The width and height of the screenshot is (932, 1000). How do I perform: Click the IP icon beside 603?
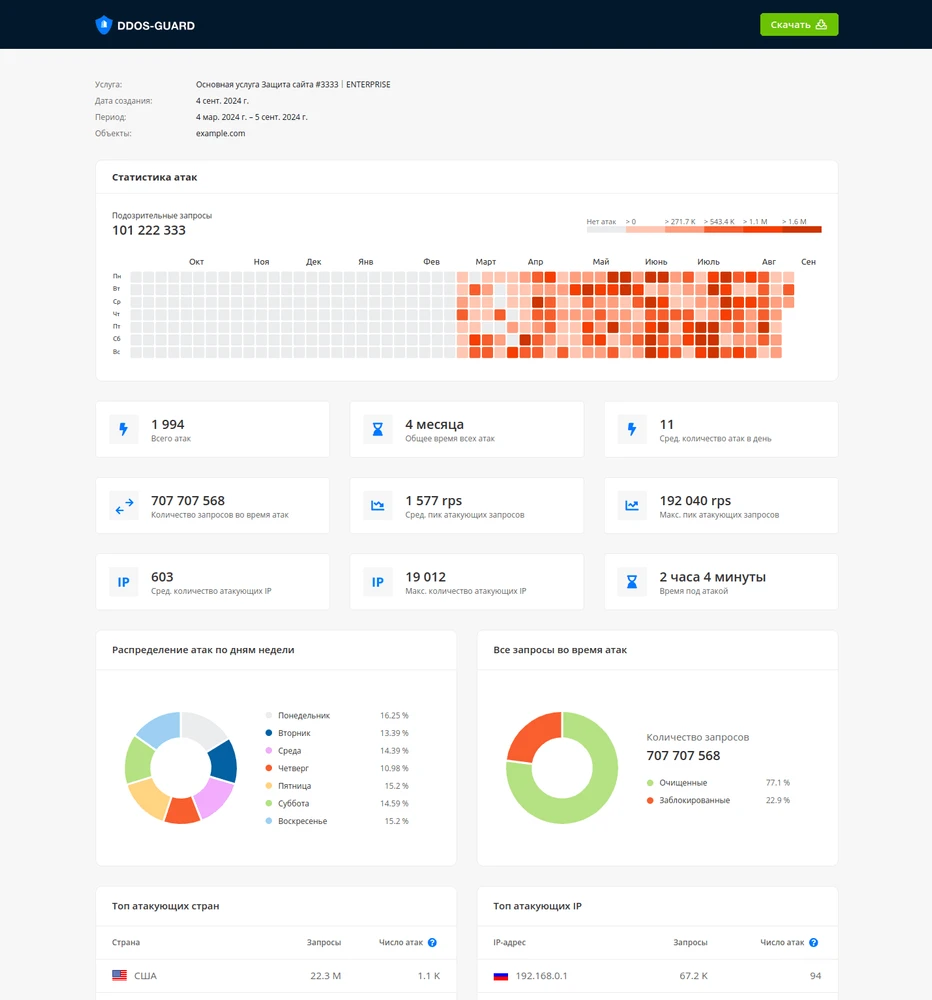point(124,582)
